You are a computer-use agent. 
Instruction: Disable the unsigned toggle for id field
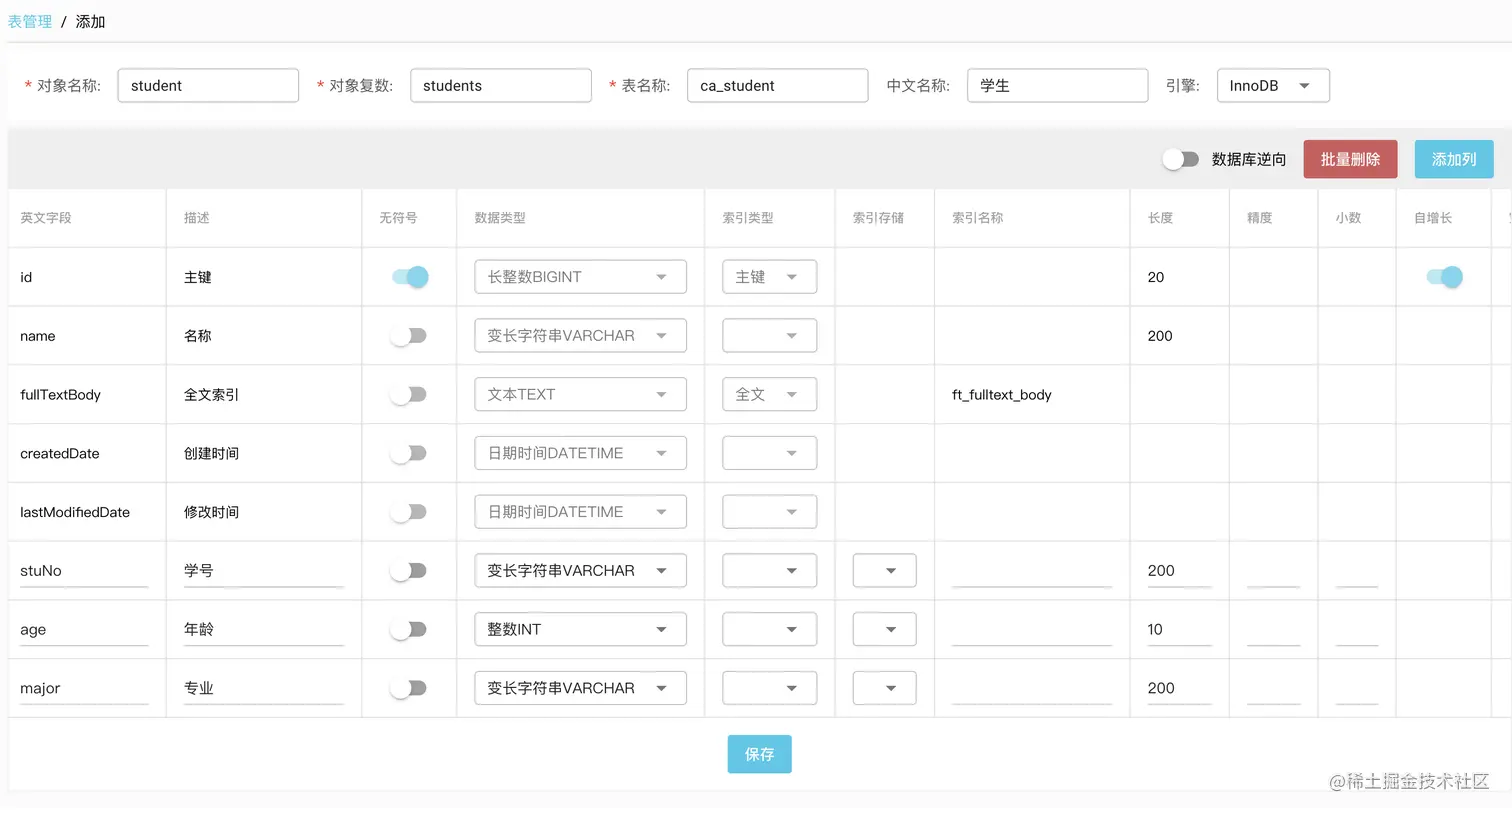[x=409, y=276]
